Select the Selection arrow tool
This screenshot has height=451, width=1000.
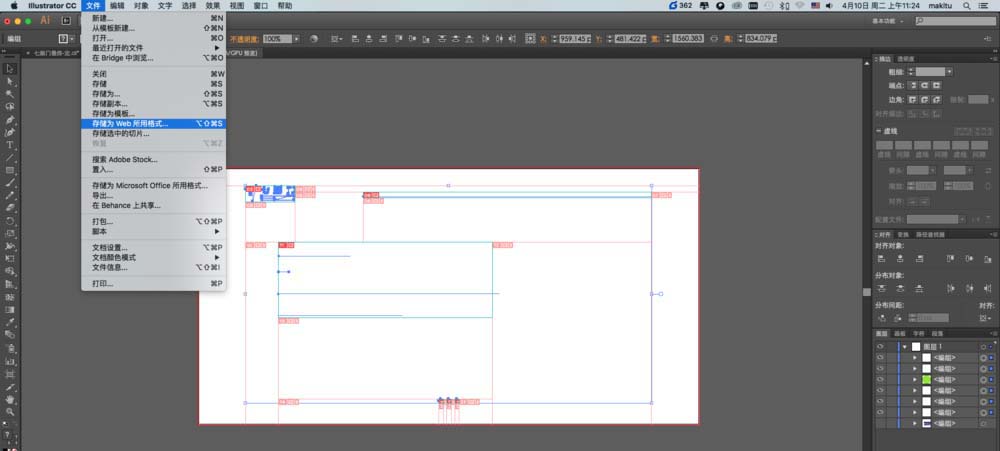[9, 68]
